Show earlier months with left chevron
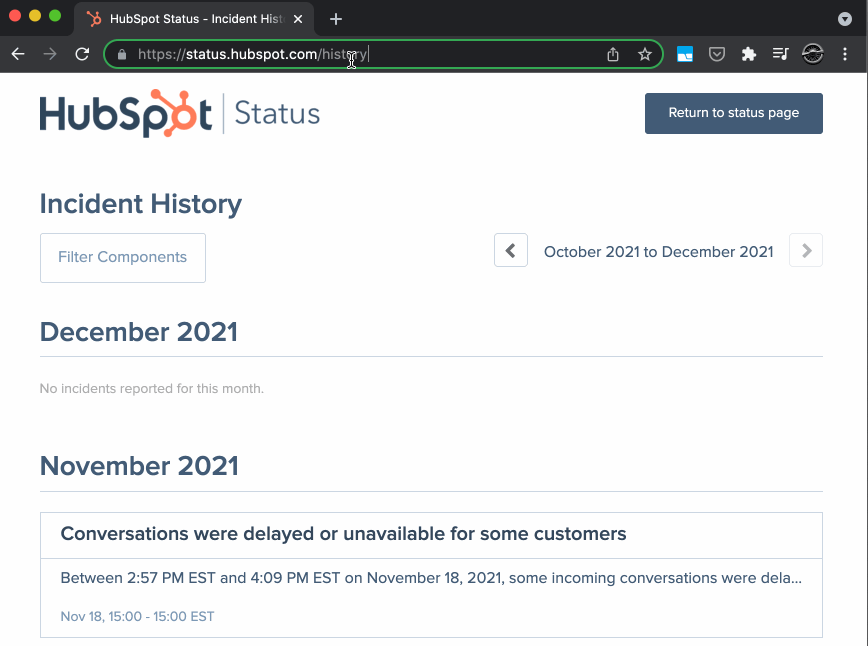 (x=510, y=250)
